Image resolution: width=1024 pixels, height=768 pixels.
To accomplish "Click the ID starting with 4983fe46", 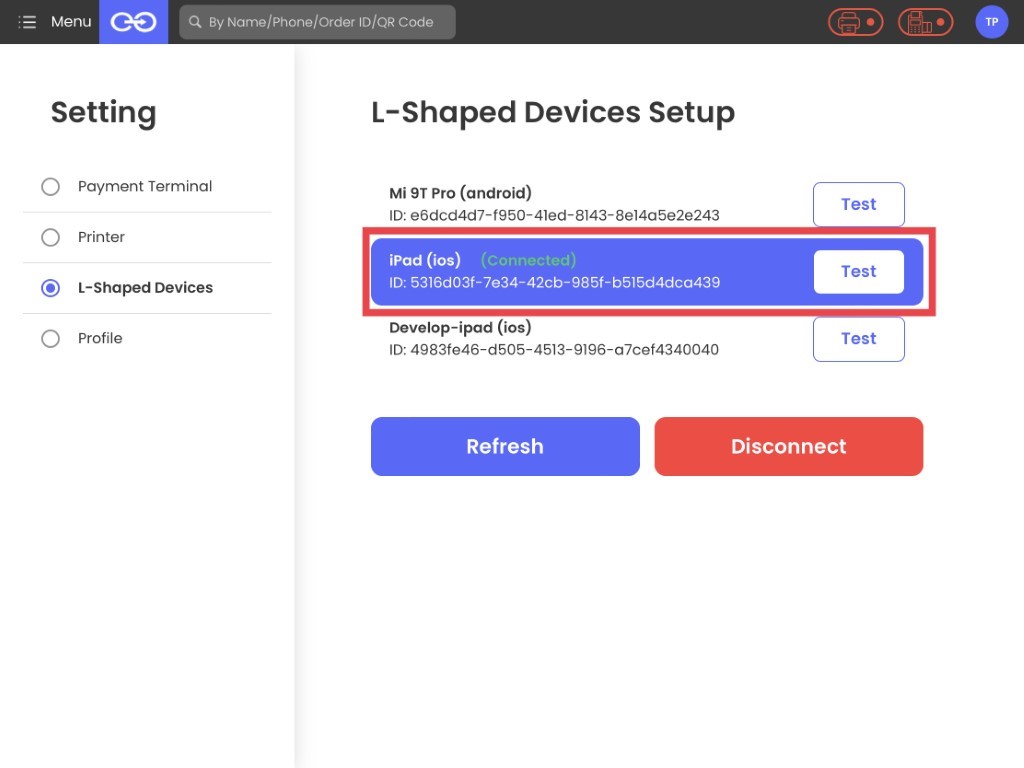I will (x=554, y=350).
